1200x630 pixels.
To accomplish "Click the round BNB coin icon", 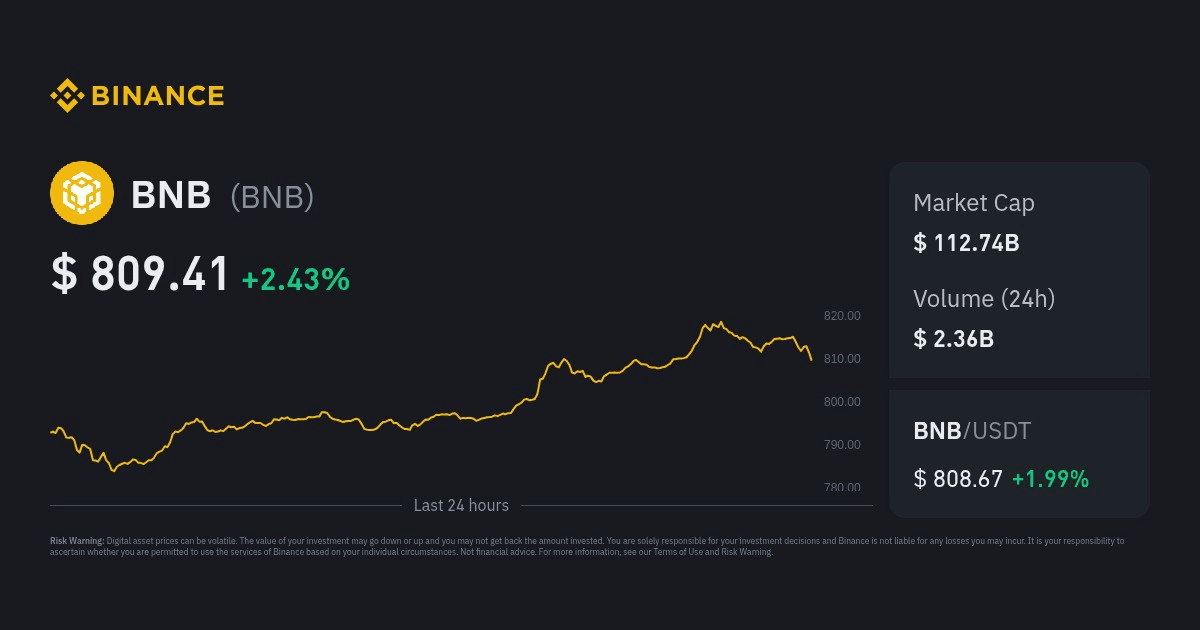I will 82,193.
